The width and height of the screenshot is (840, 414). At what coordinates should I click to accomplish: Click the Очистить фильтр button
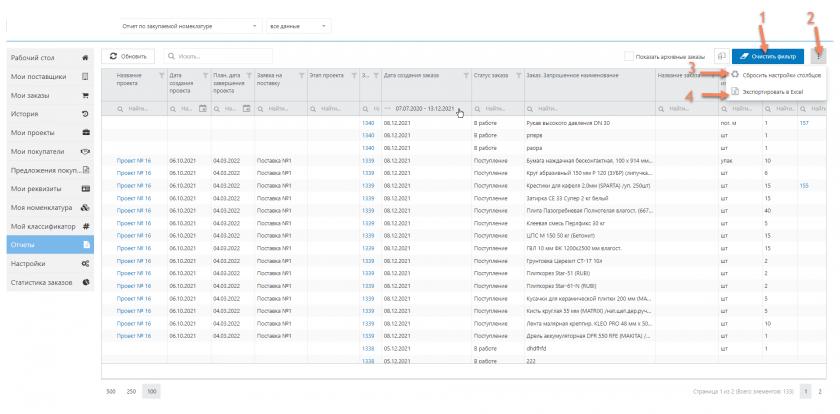tap(770, 56)
